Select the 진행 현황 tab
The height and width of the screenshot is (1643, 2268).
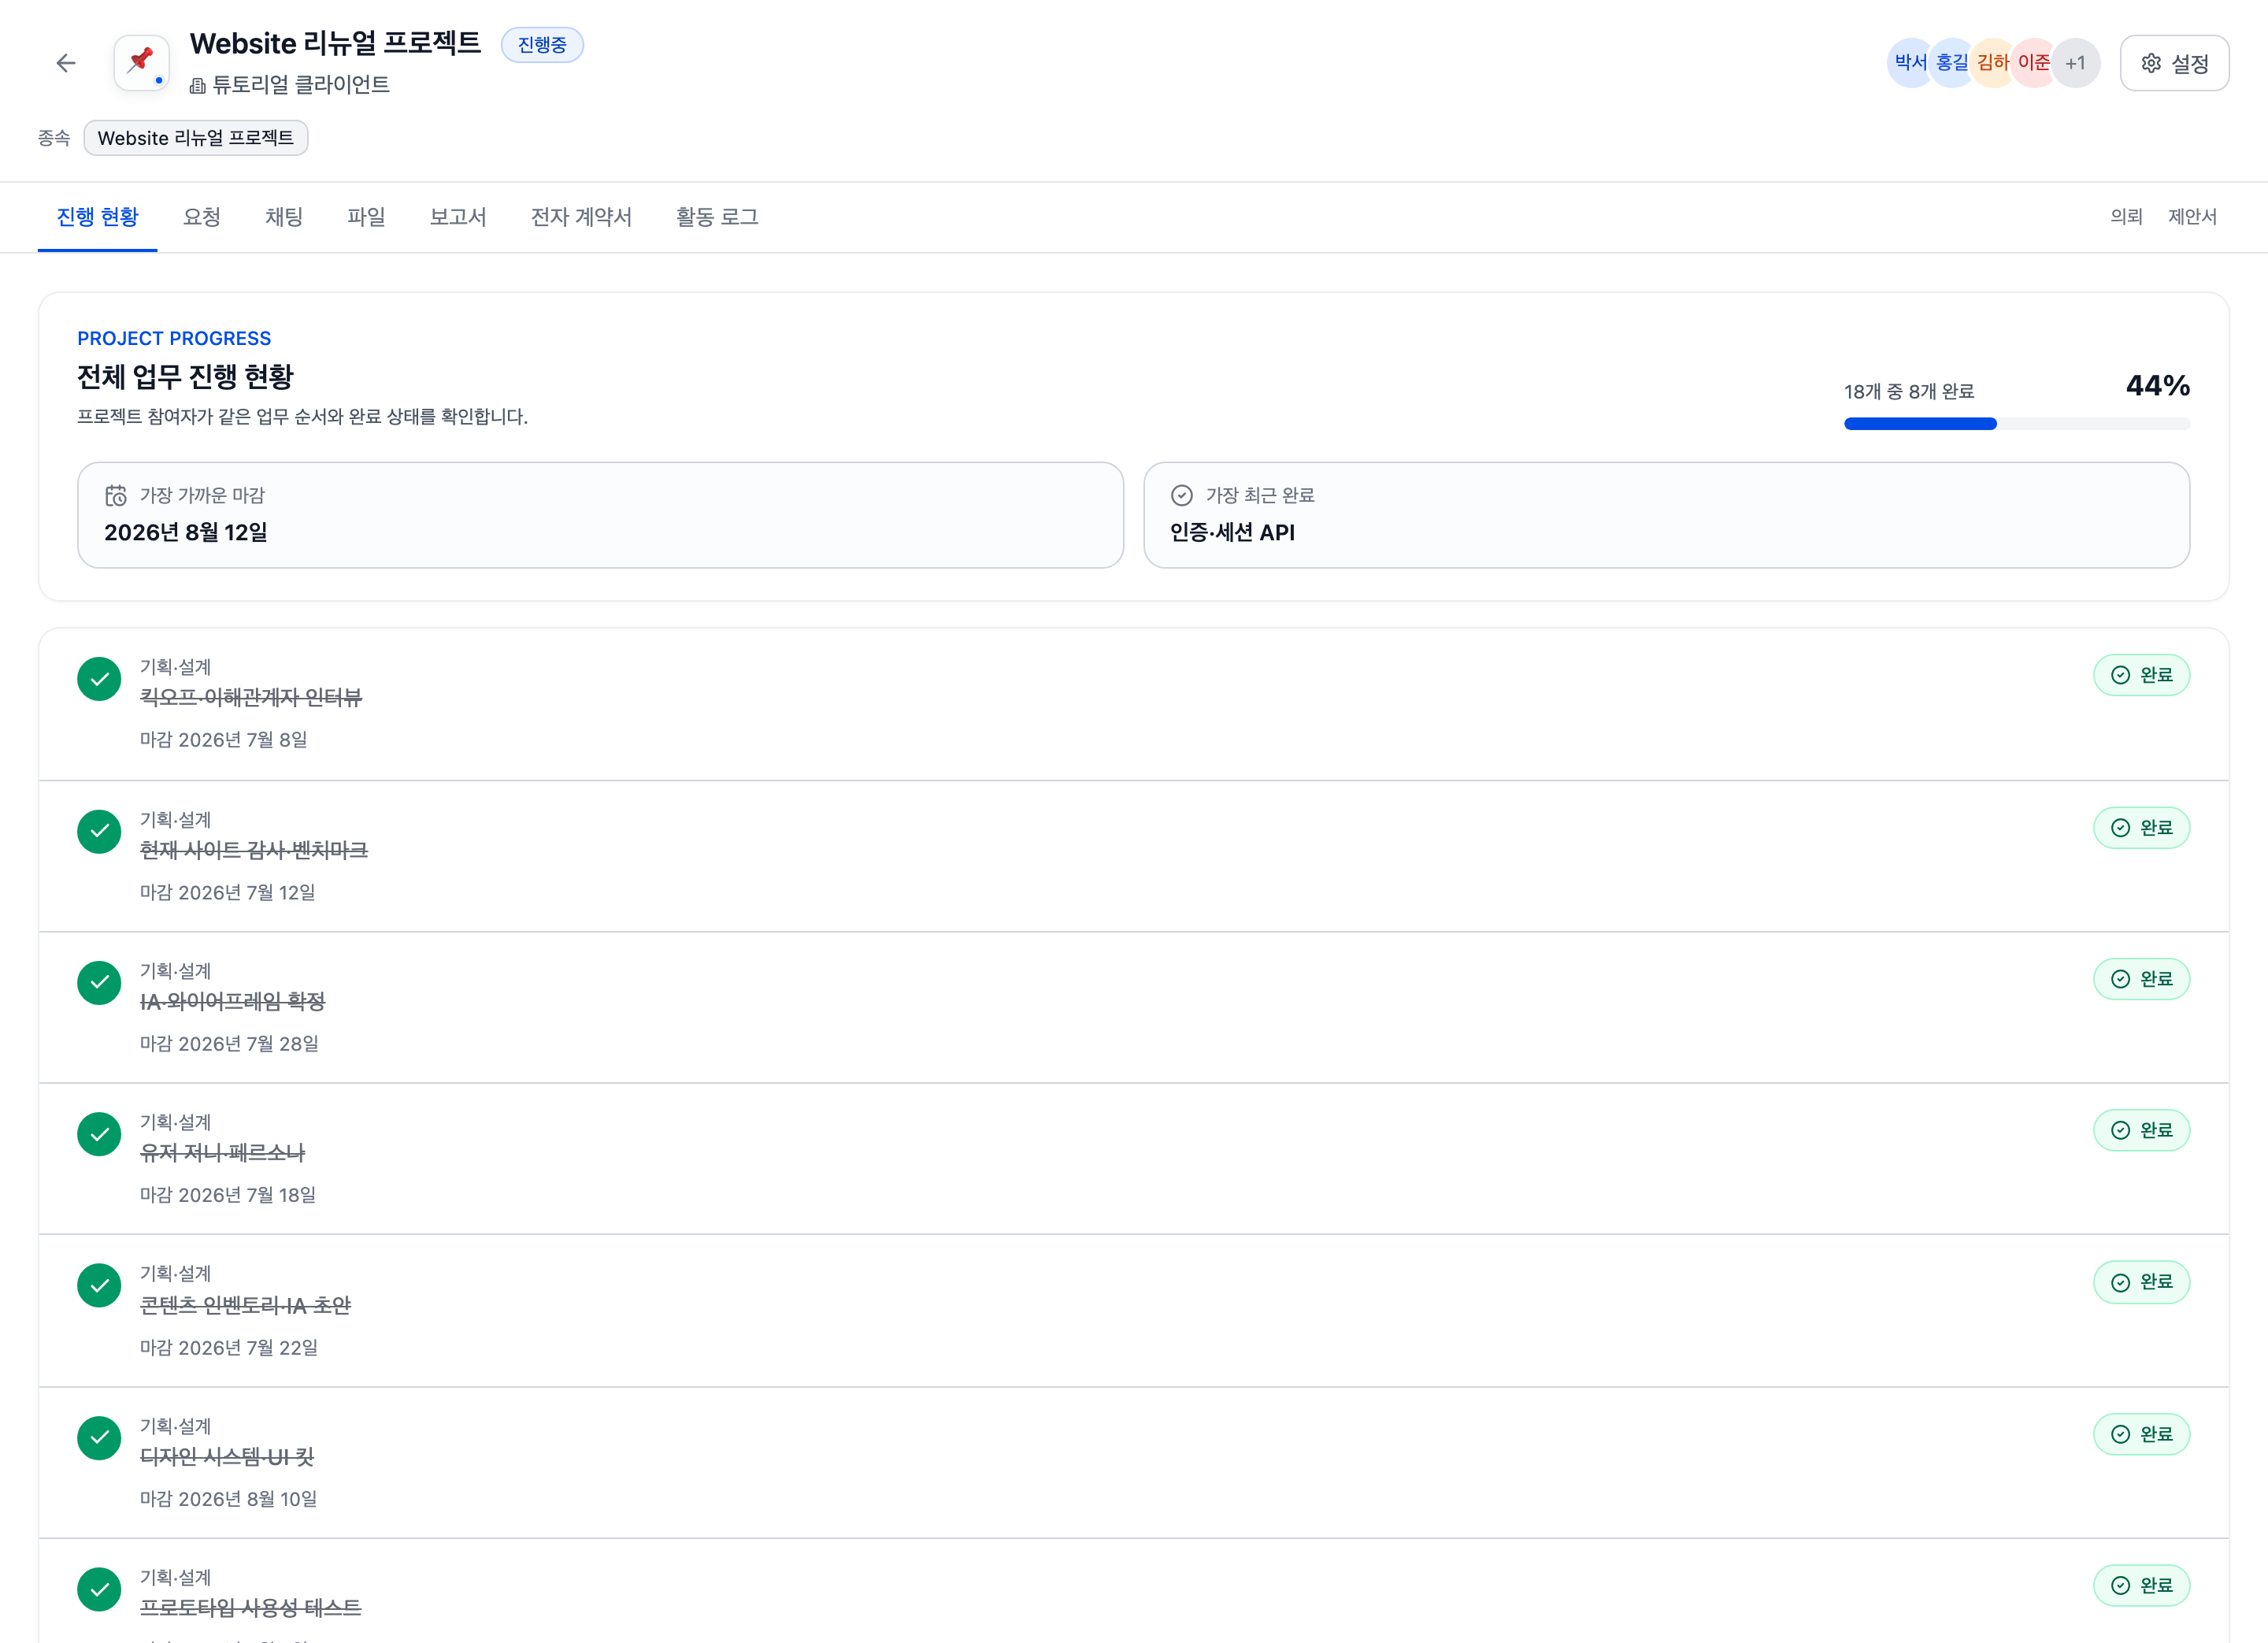[x=98, y=217]
